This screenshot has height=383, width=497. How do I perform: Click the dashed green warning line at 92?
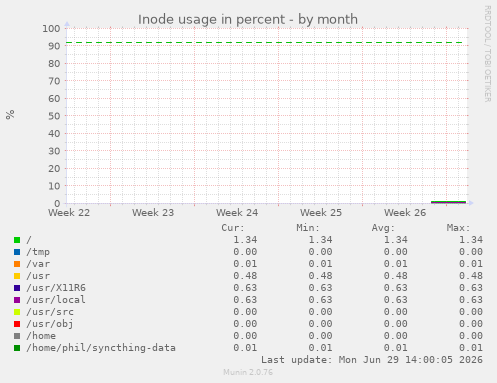click(264, 43)
